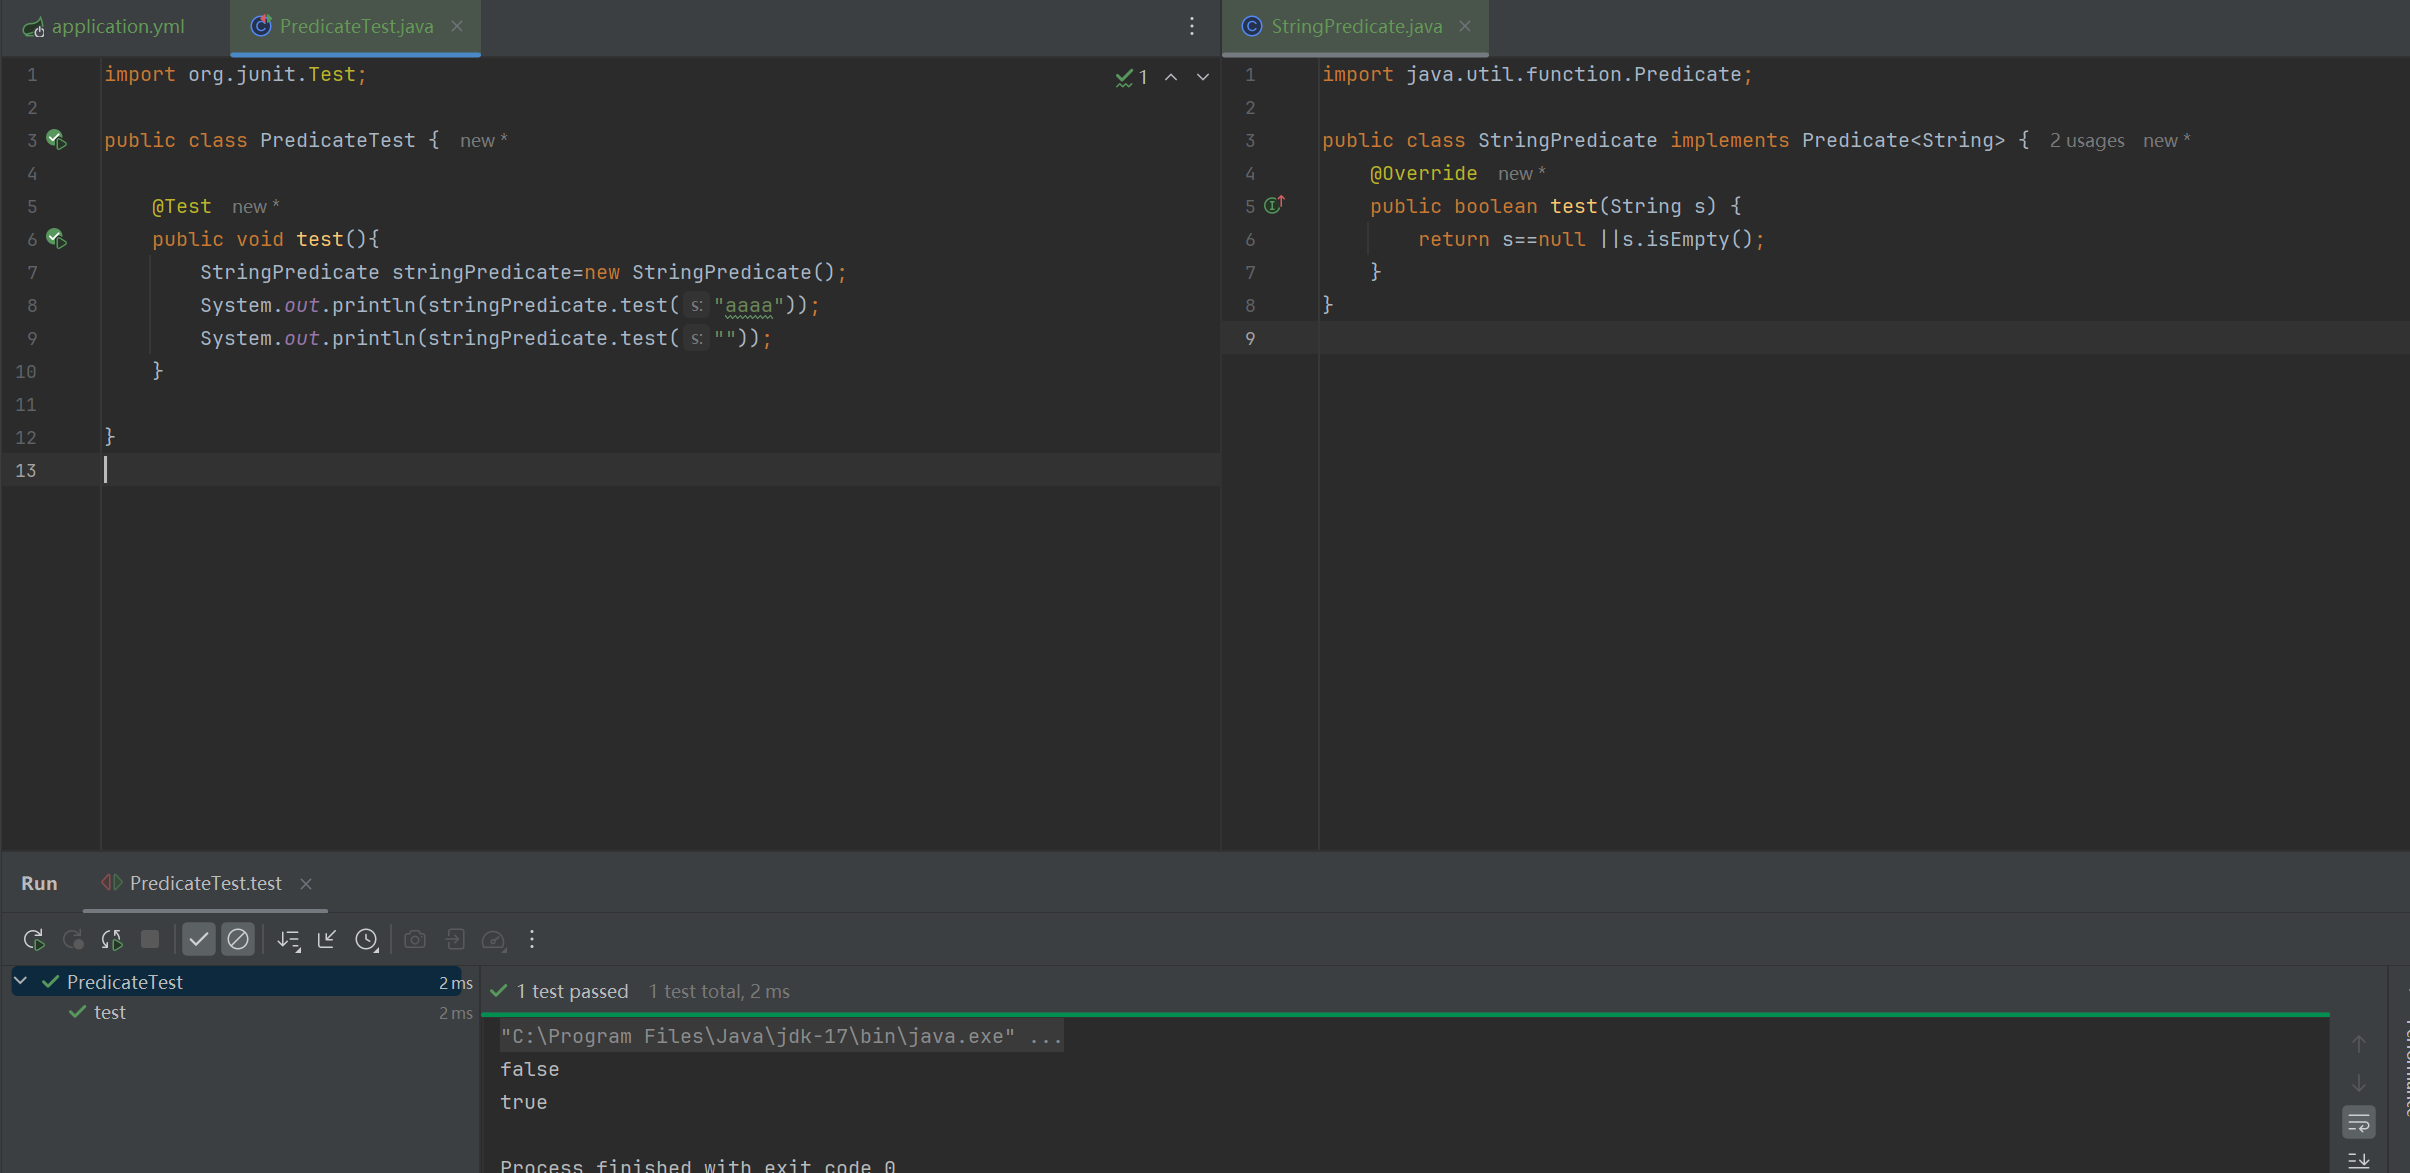Close the StringPredicate.java tab

[x=1465, y=26]
